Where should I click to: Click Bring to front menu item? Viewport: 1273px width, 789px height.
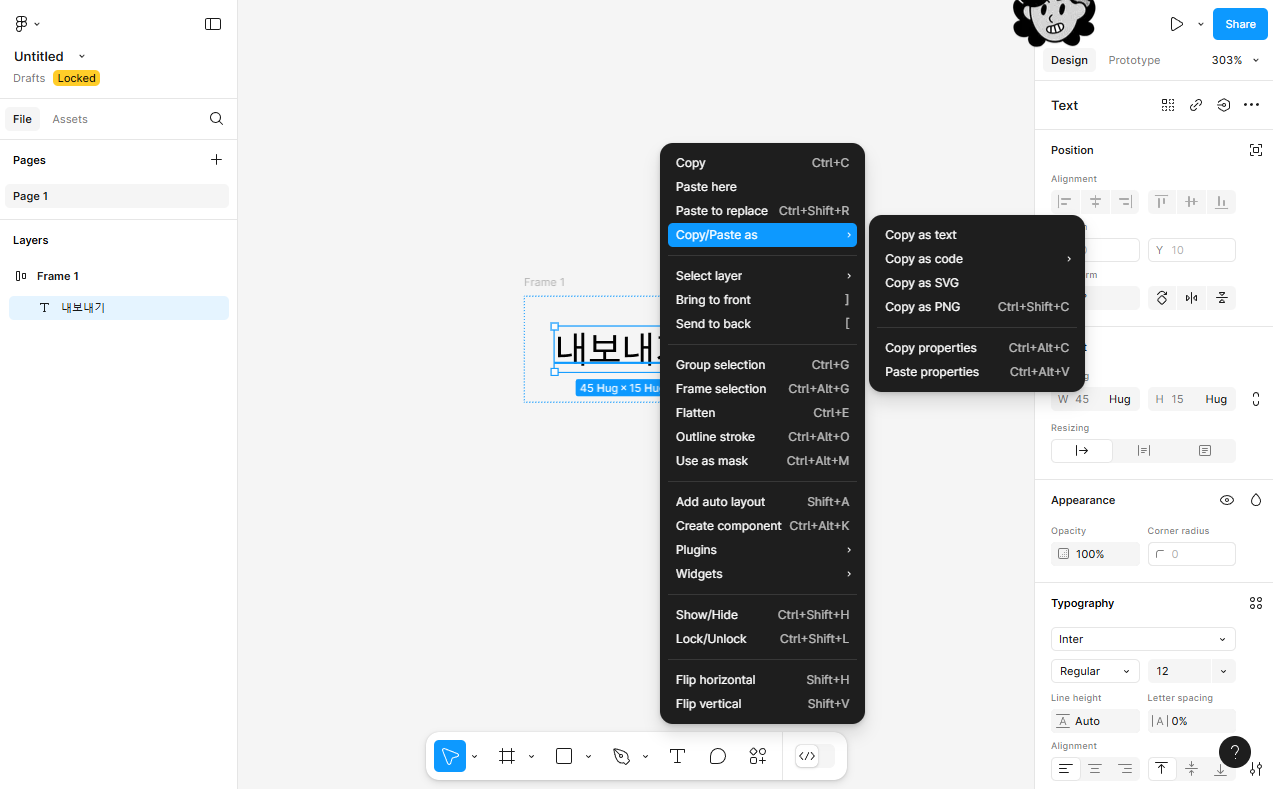[762, 300]
